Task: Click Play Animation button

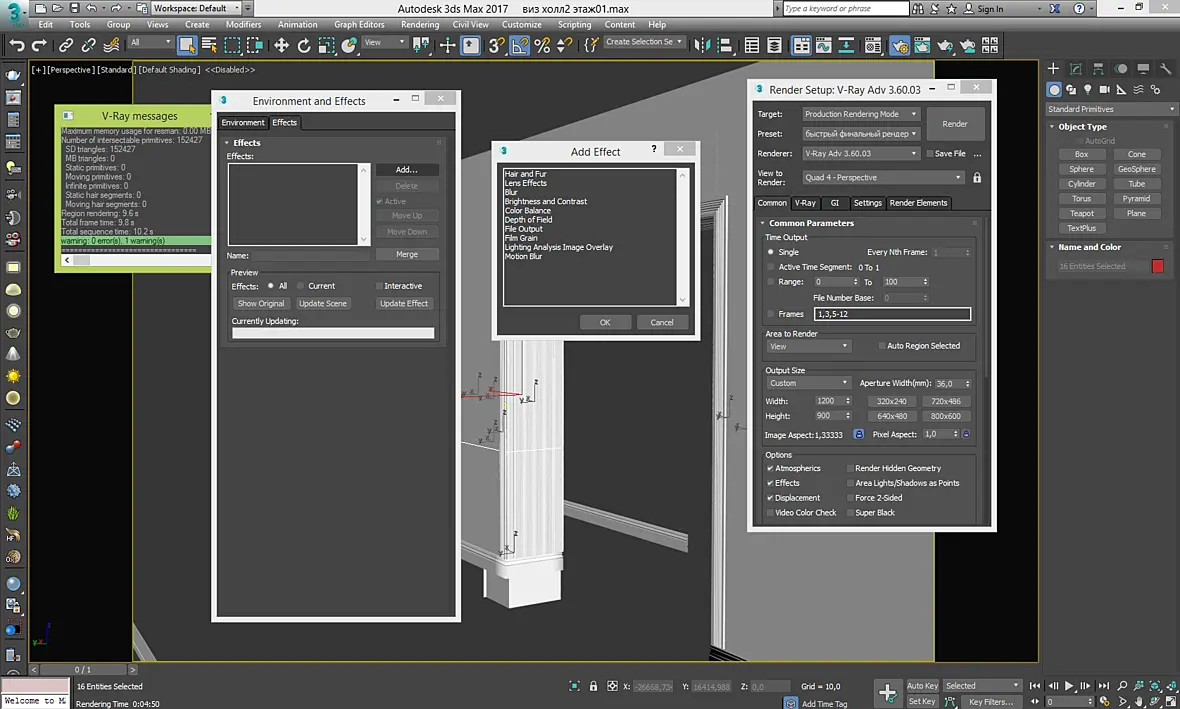Action: (x=1069, y=686)
